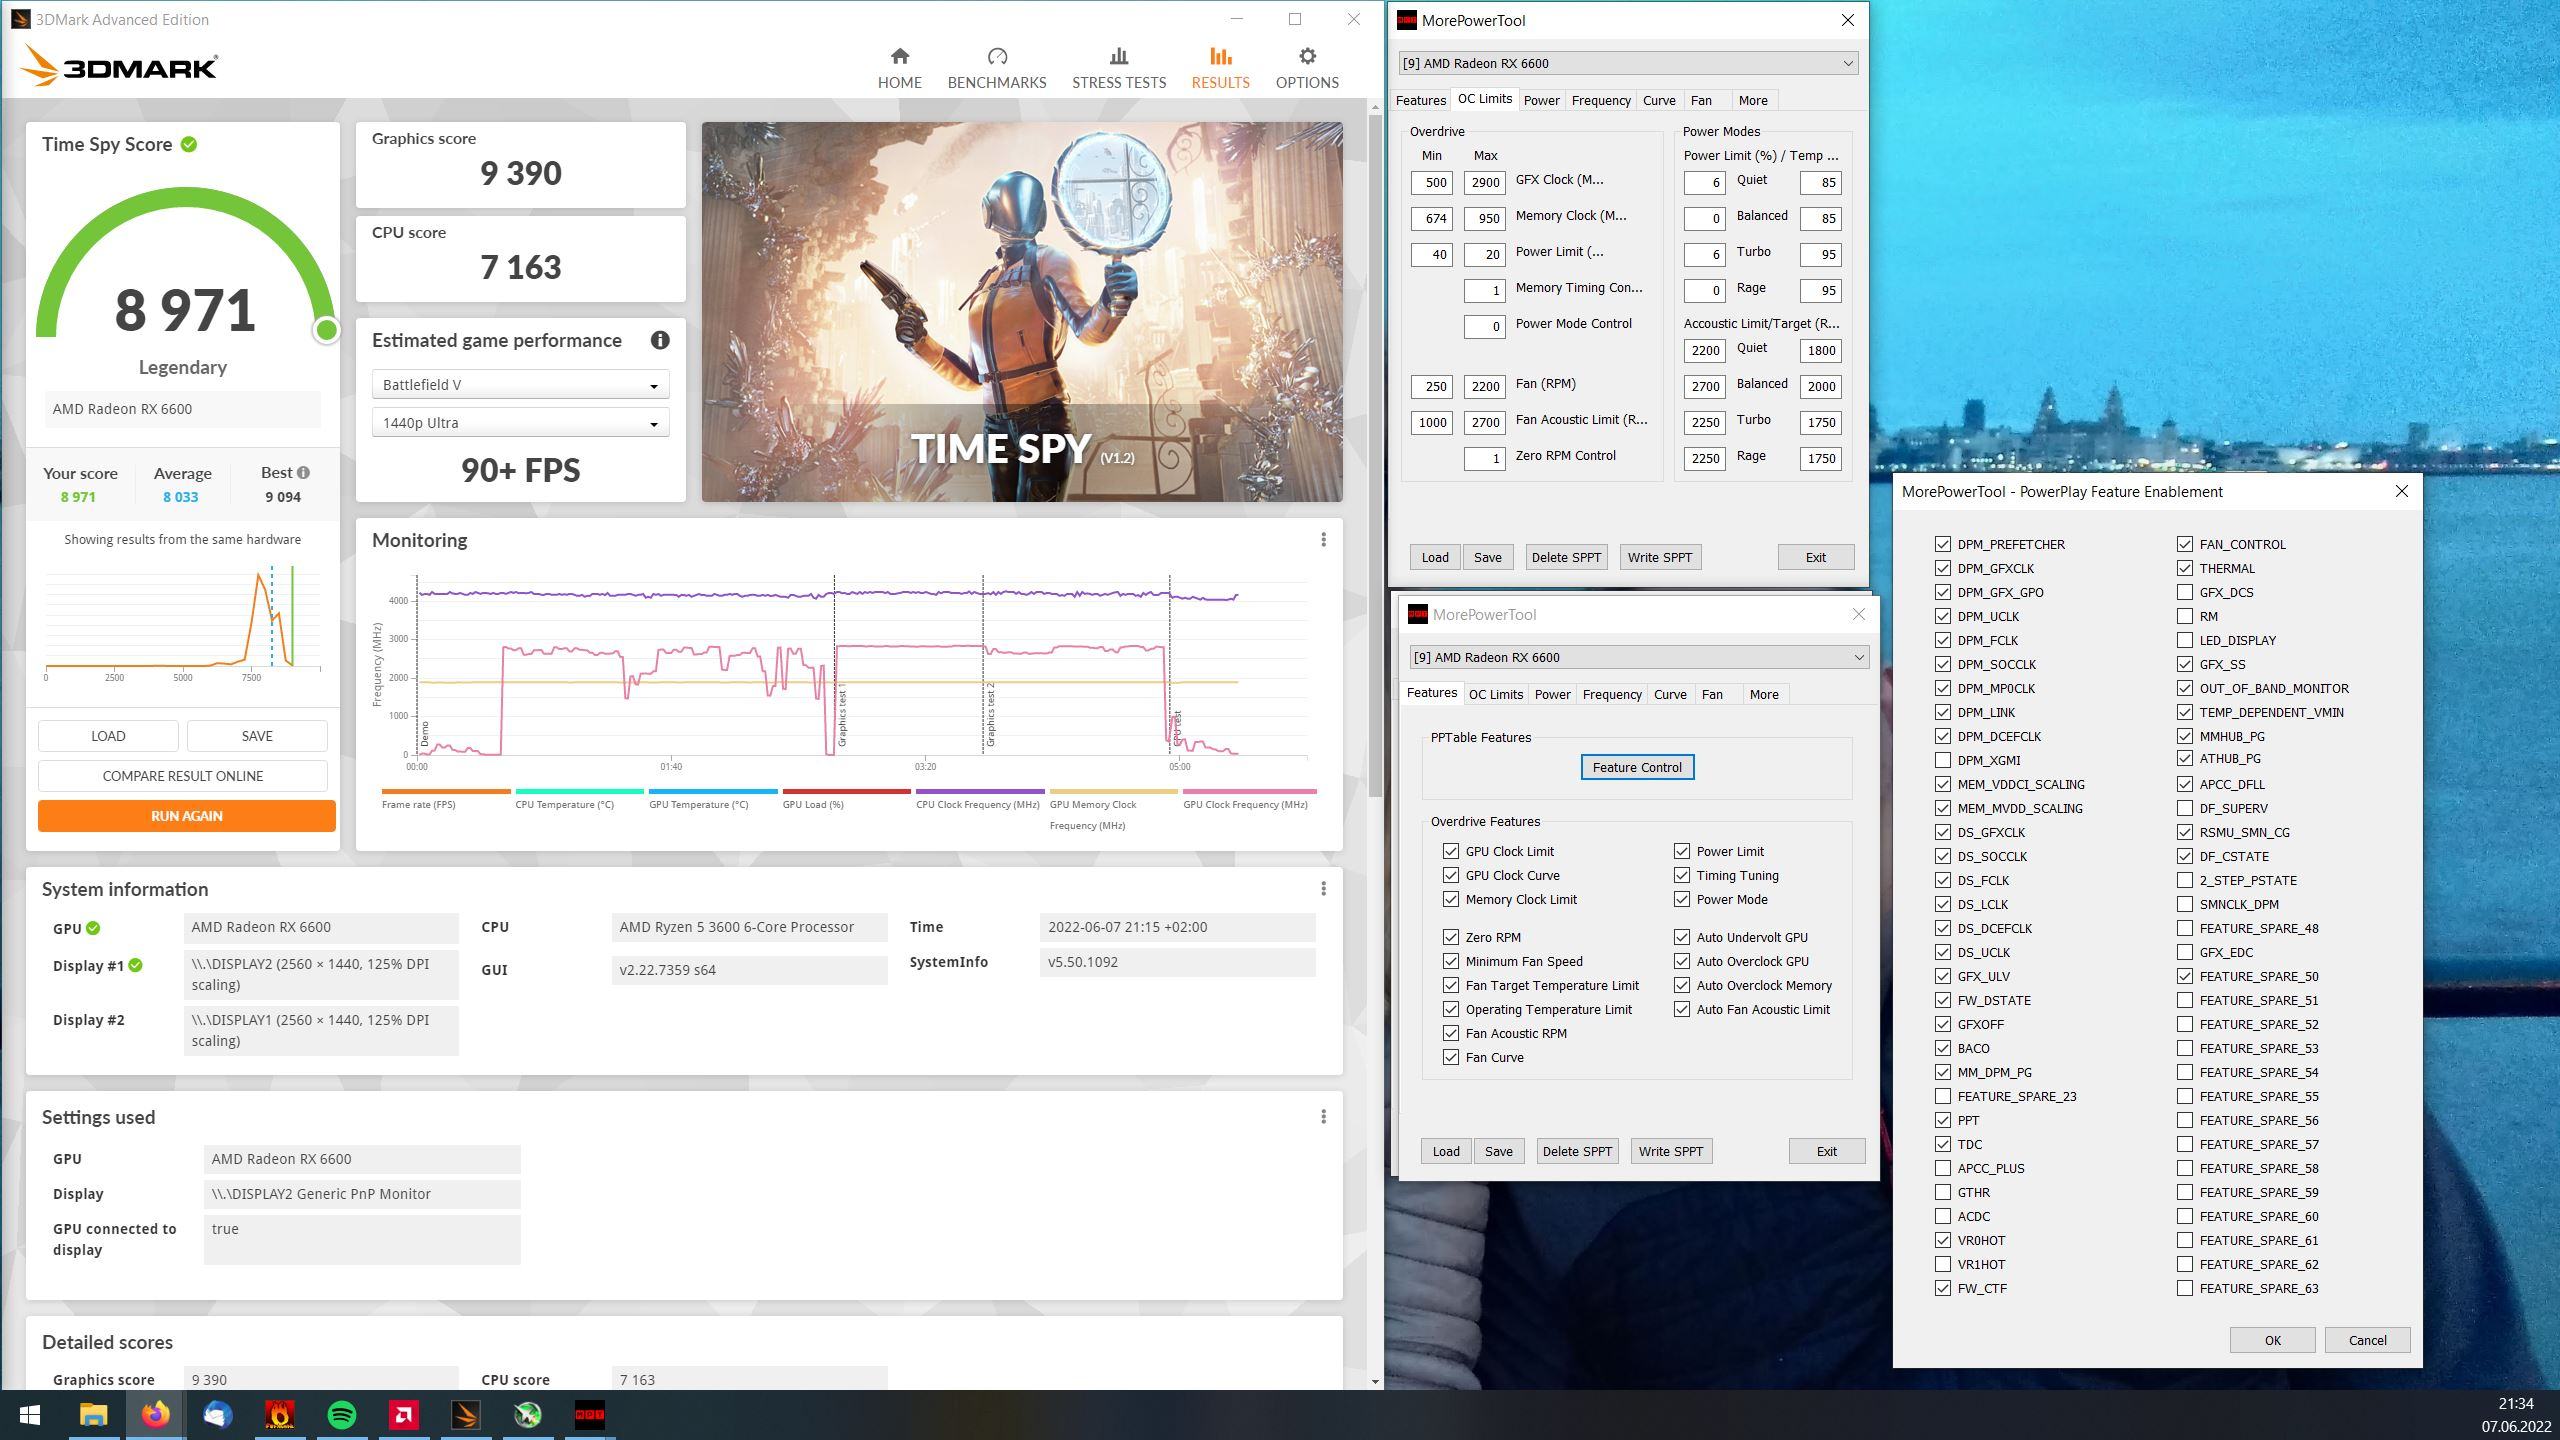2560x1440 pixels.
Task: Open Thunderbird from the taskbar
Action: pyautogui.click(x=217, y=1415)
